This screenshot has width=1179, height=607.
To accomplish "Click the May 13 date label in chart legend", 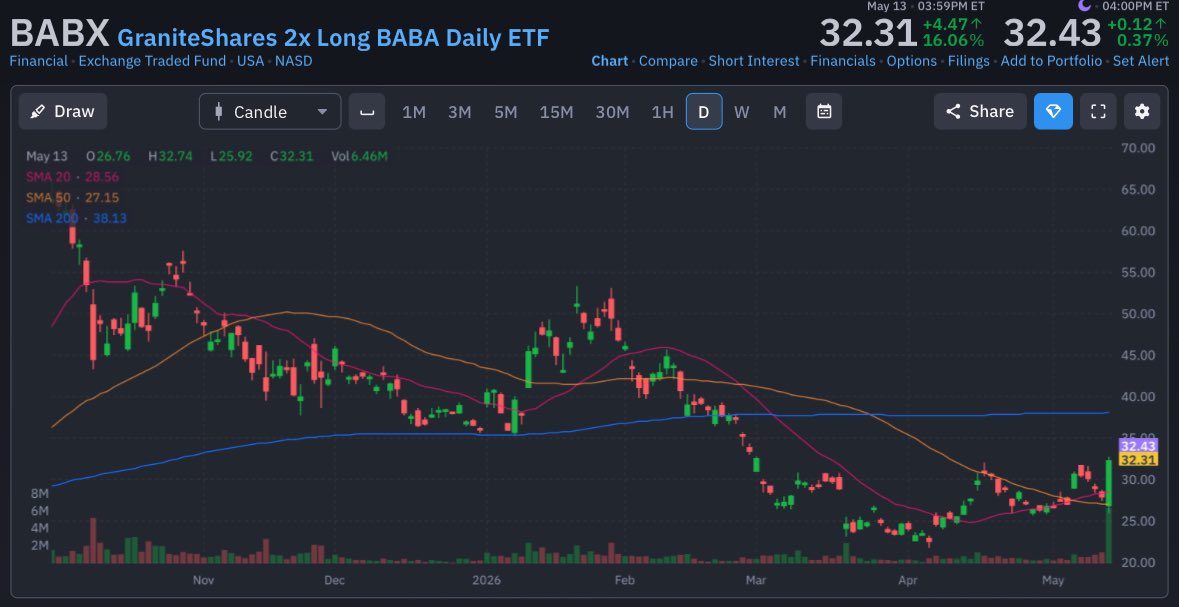I will 47,156.
